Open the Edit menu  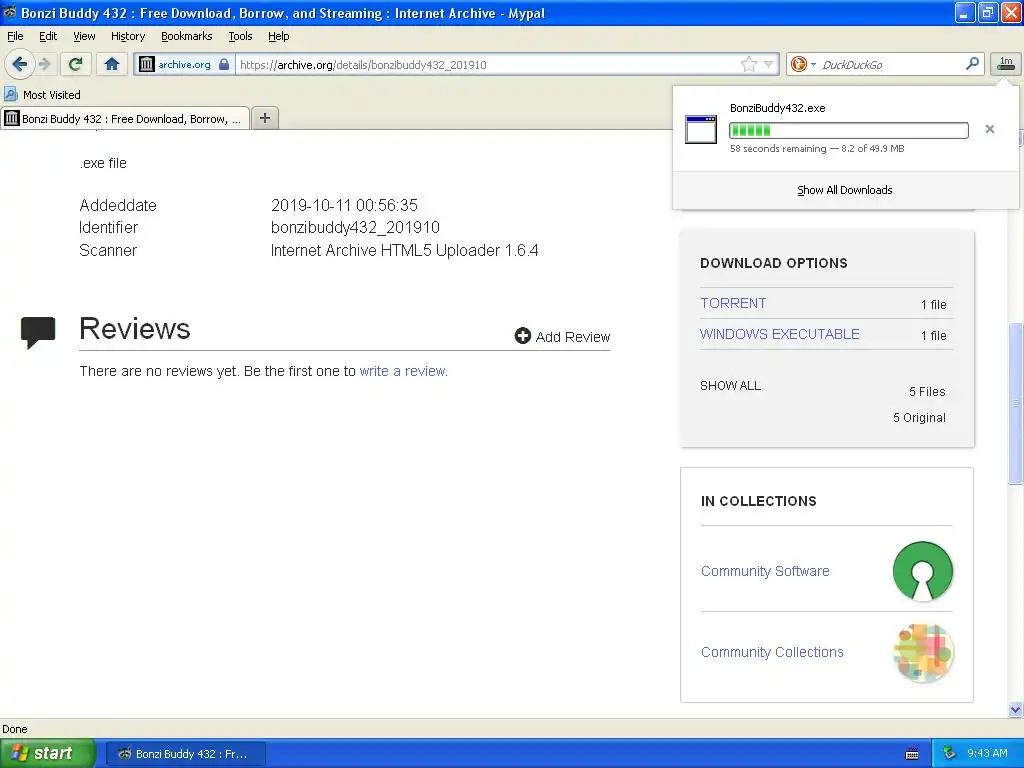tap(48, 36)
